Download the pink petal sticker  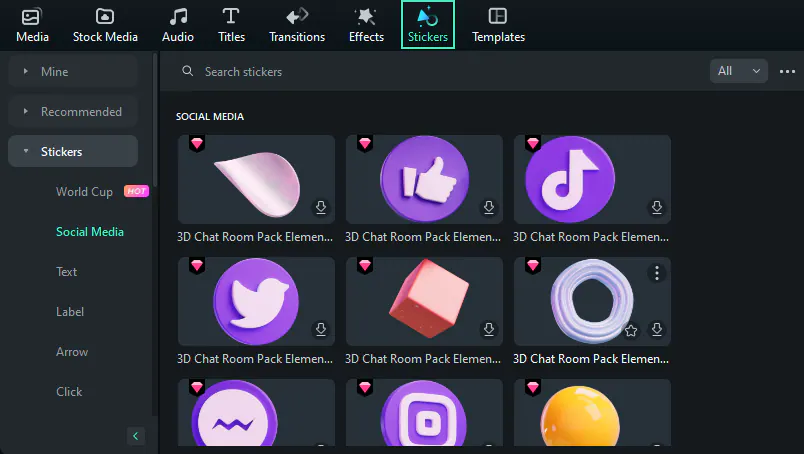tap(321, 207)
